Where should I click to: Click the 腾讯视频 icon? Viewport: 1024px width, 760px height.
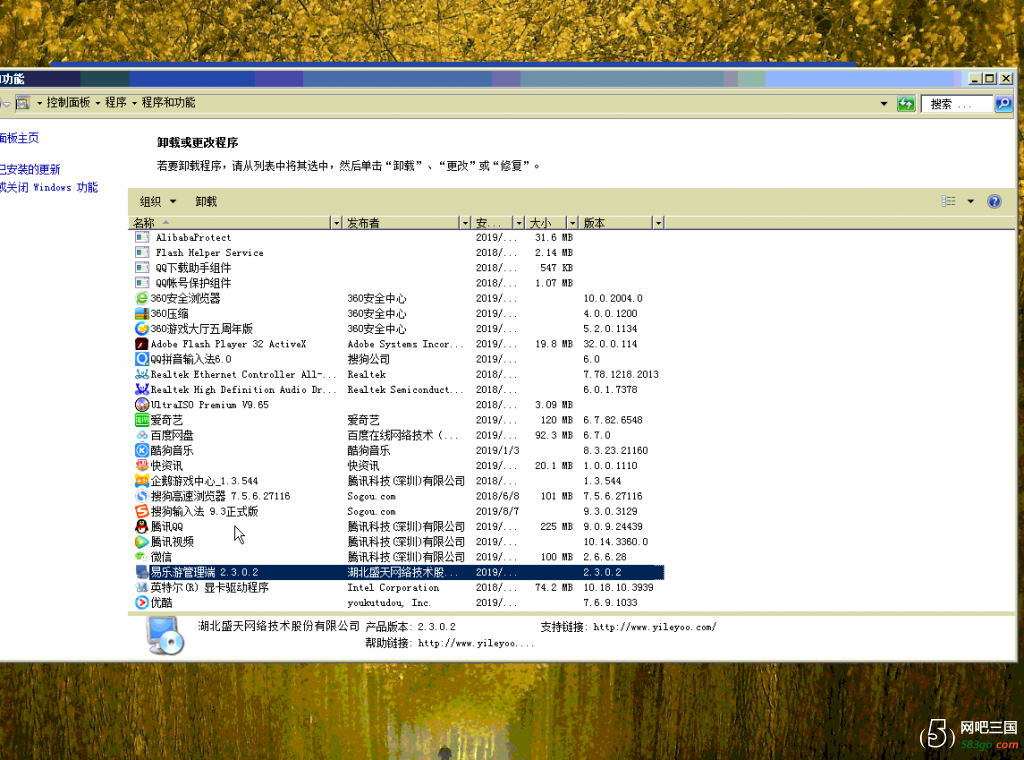point(142,542)
